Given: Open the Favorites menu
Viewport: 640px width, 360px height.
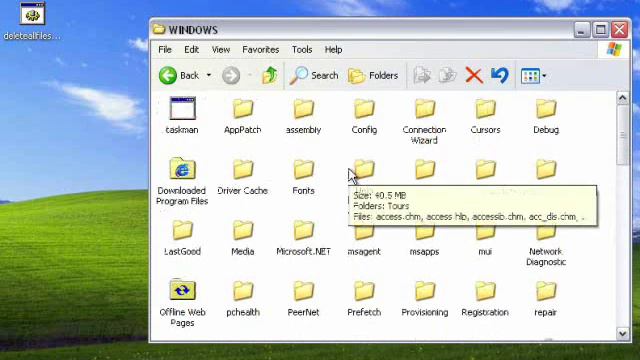Looking at the screenshot, I should [261, 50].
